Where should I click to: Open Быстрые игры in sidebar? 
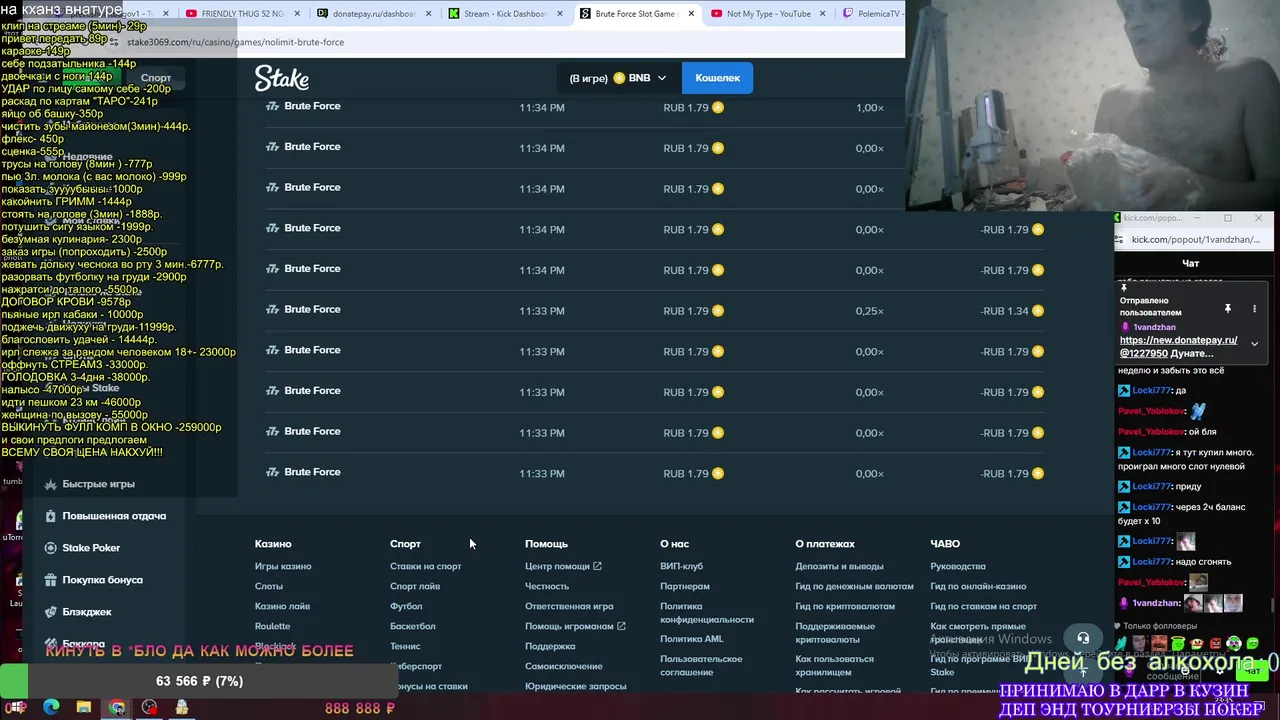pyautogui.click(x=98, y=484)
